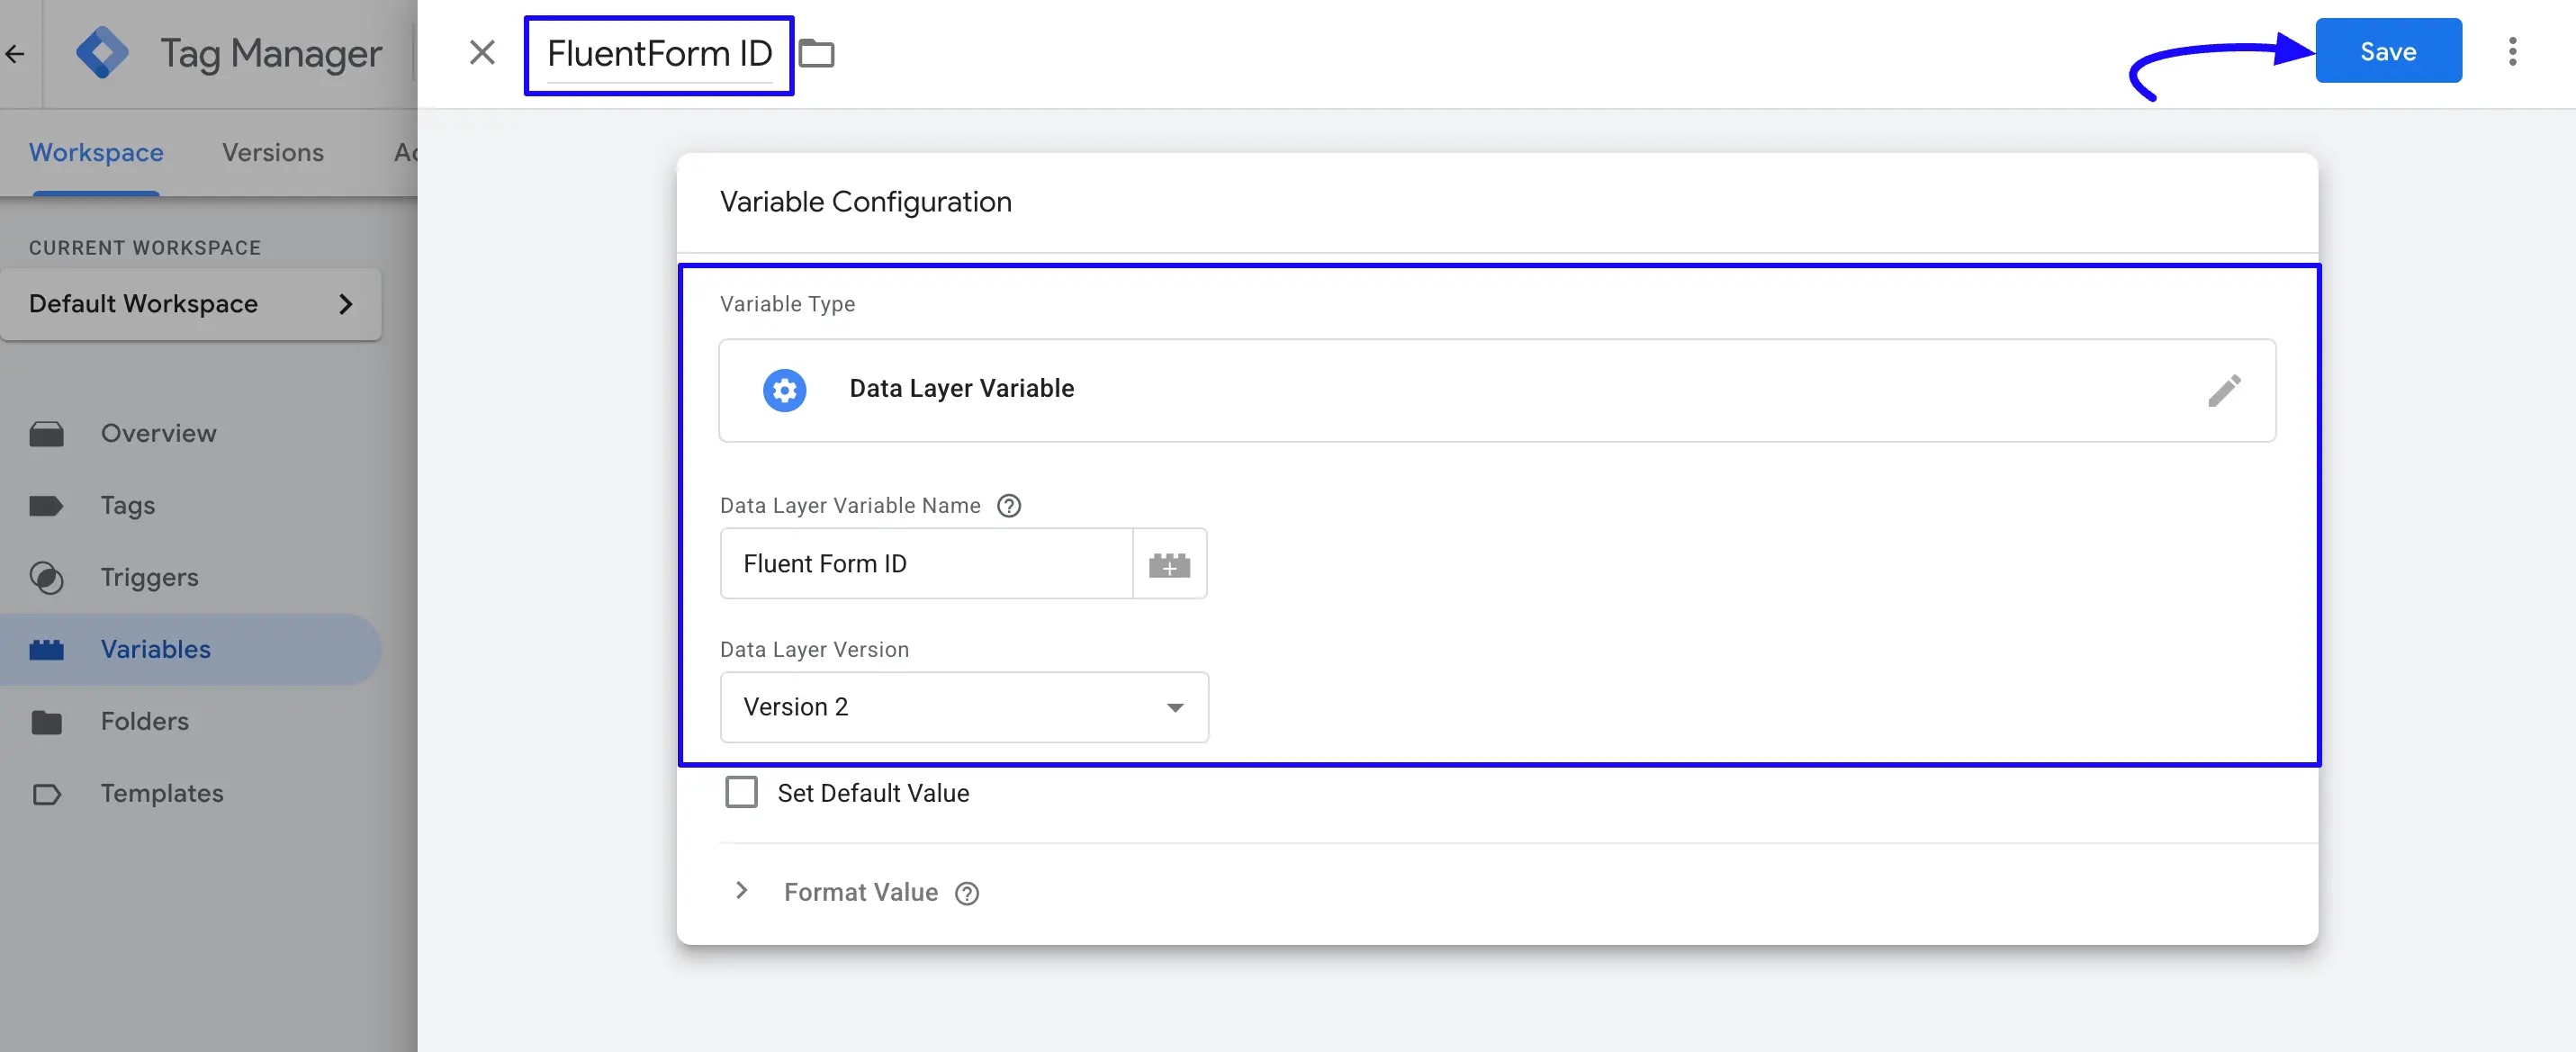
Task: Click the Overview icon in the sidebar
Action: click(46, 434)
